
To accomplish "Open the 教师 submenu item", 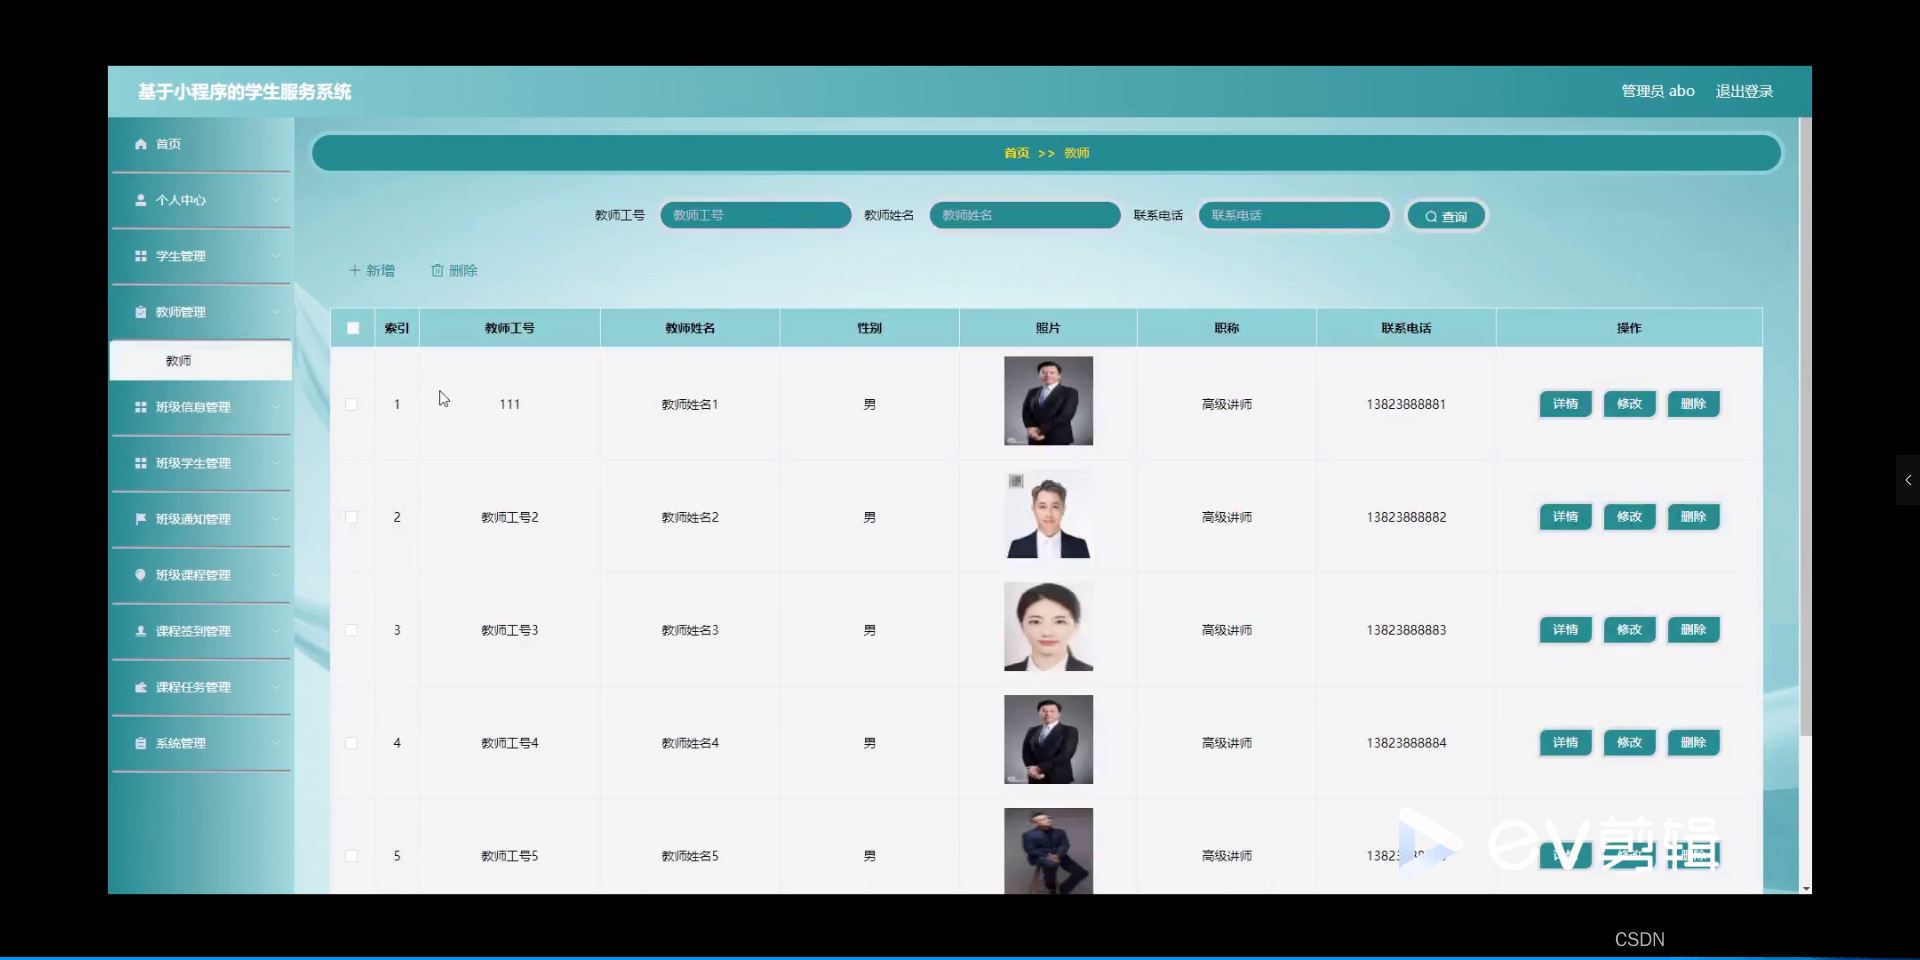I will pyautogui.click(x=178, y=360).
